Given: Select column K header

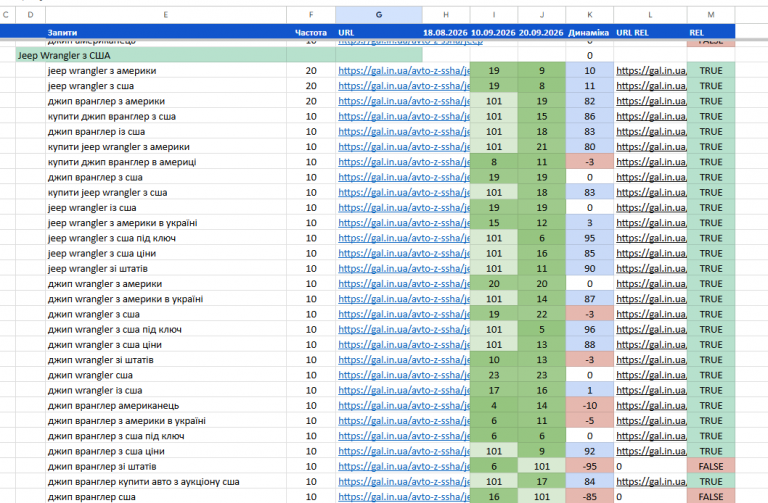Looking at the screenshot, I should (590, 15).
